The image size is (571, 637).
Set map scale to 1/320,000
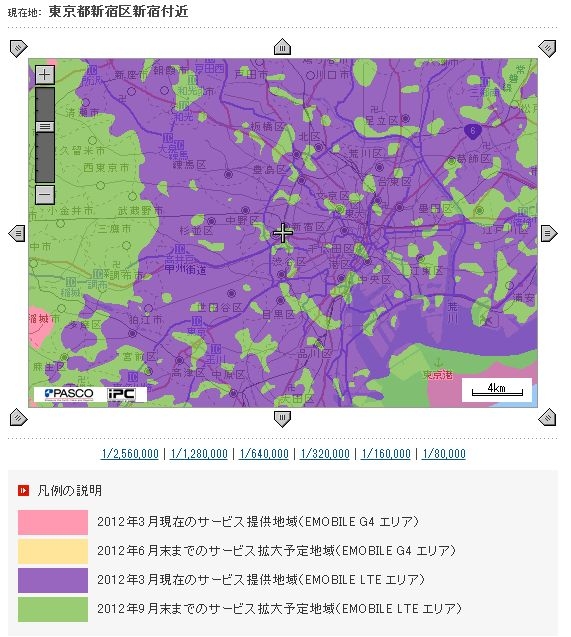tap(324, 453)
